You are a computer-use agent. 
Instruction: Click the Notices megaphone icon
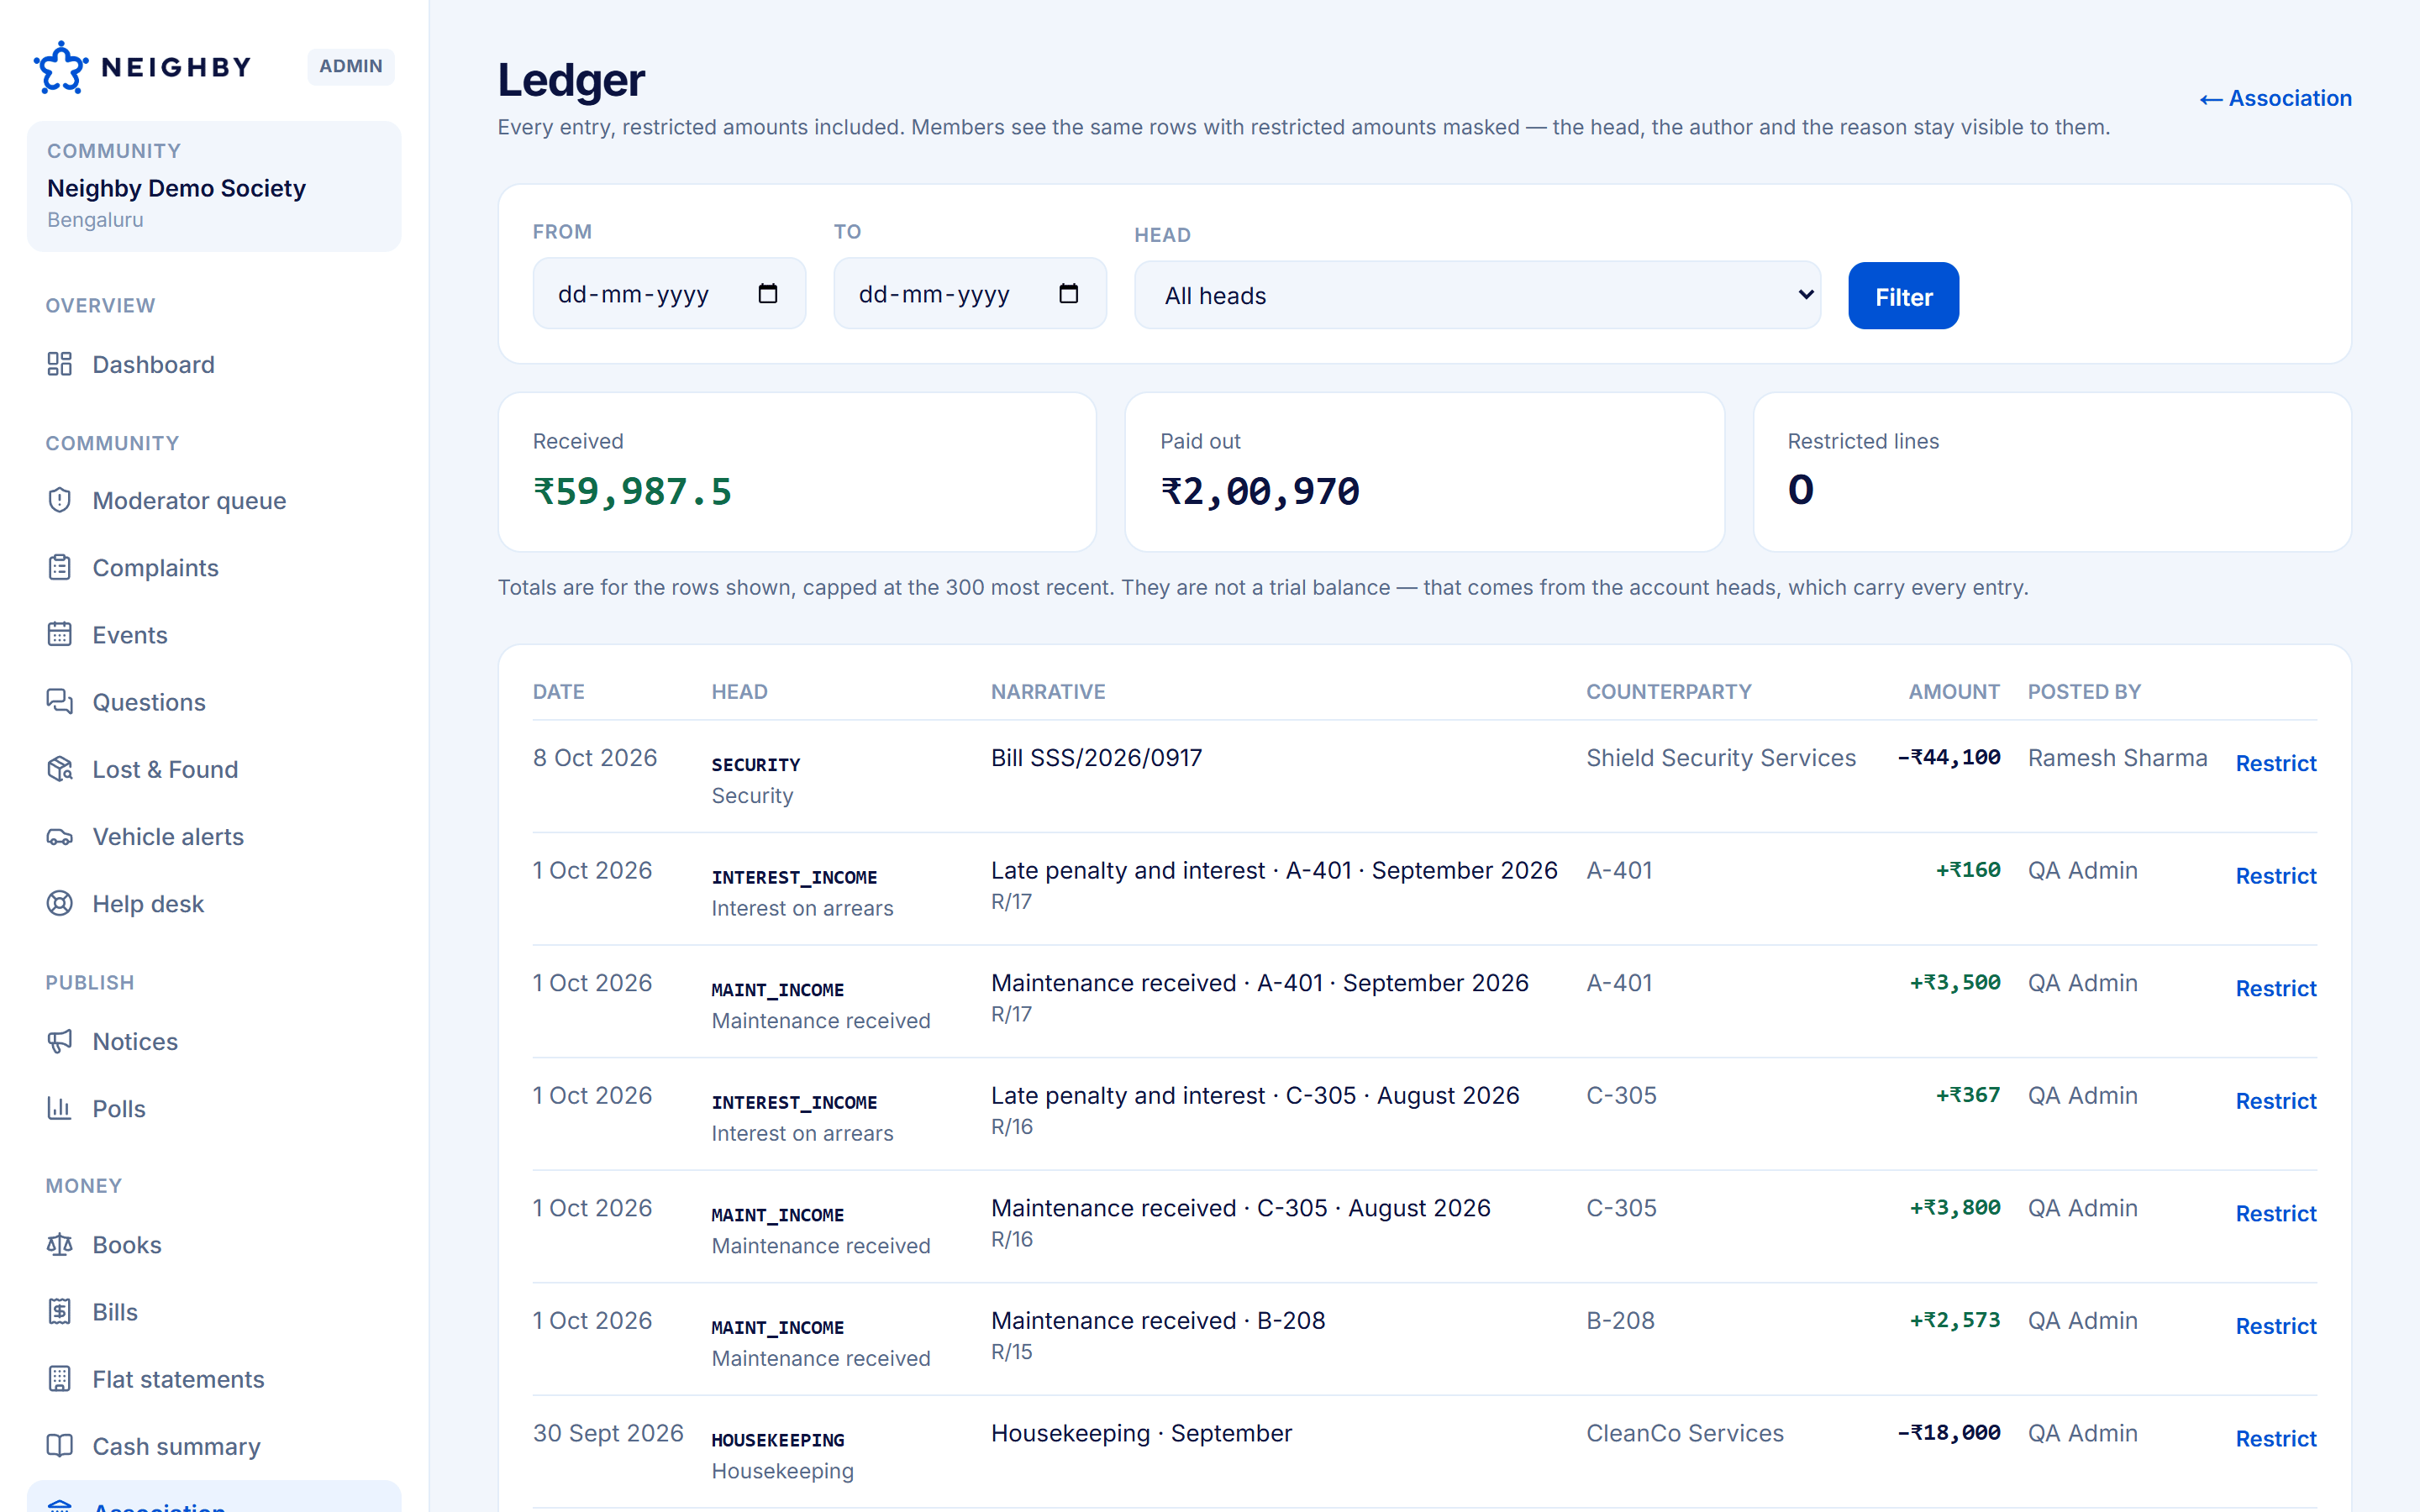click(60, 1041)
